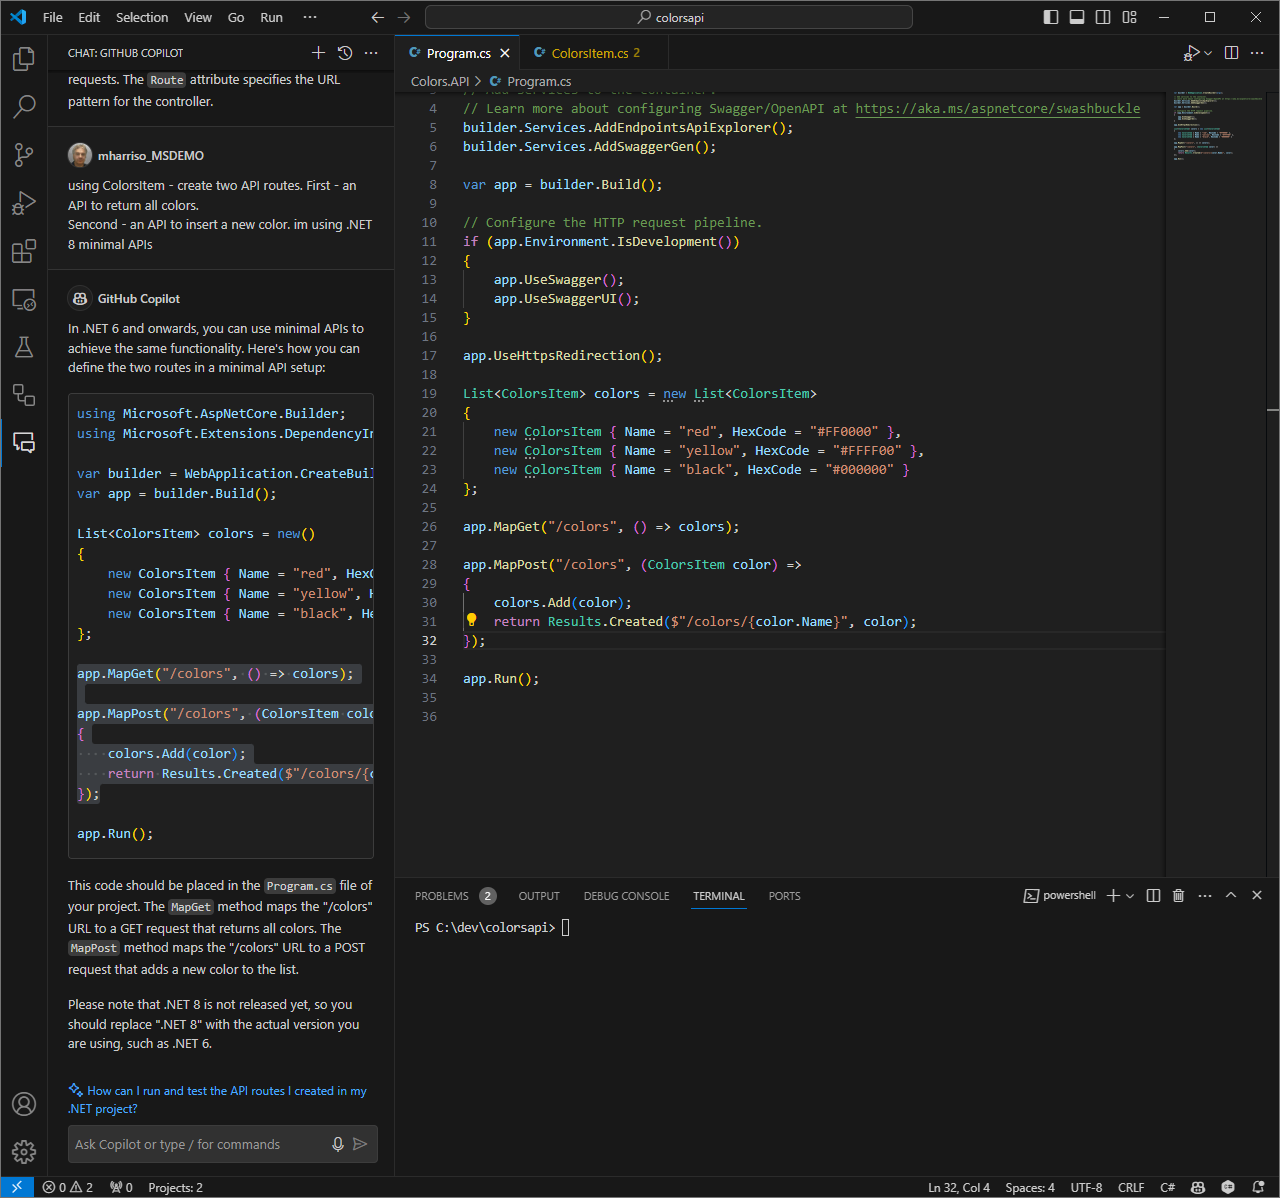
Task: Click suggested follow-up question link
Action: tap(217, 1100)
